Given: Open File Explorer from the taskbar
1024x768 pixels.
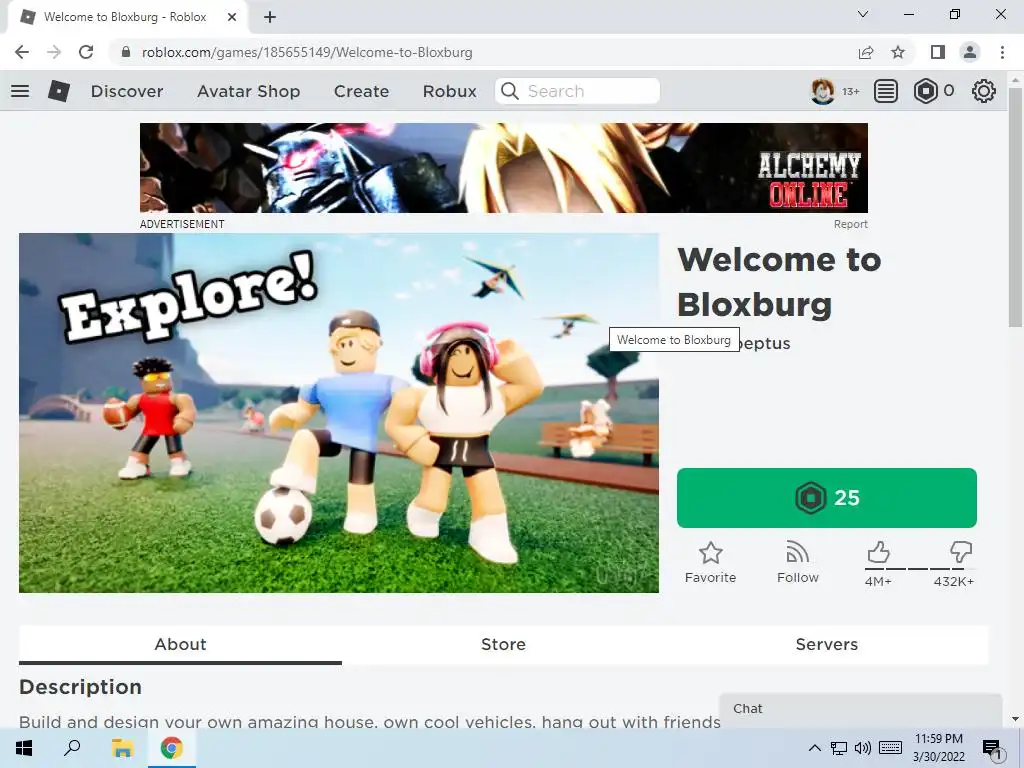Looking at the screenshot, I should [122, 748].
